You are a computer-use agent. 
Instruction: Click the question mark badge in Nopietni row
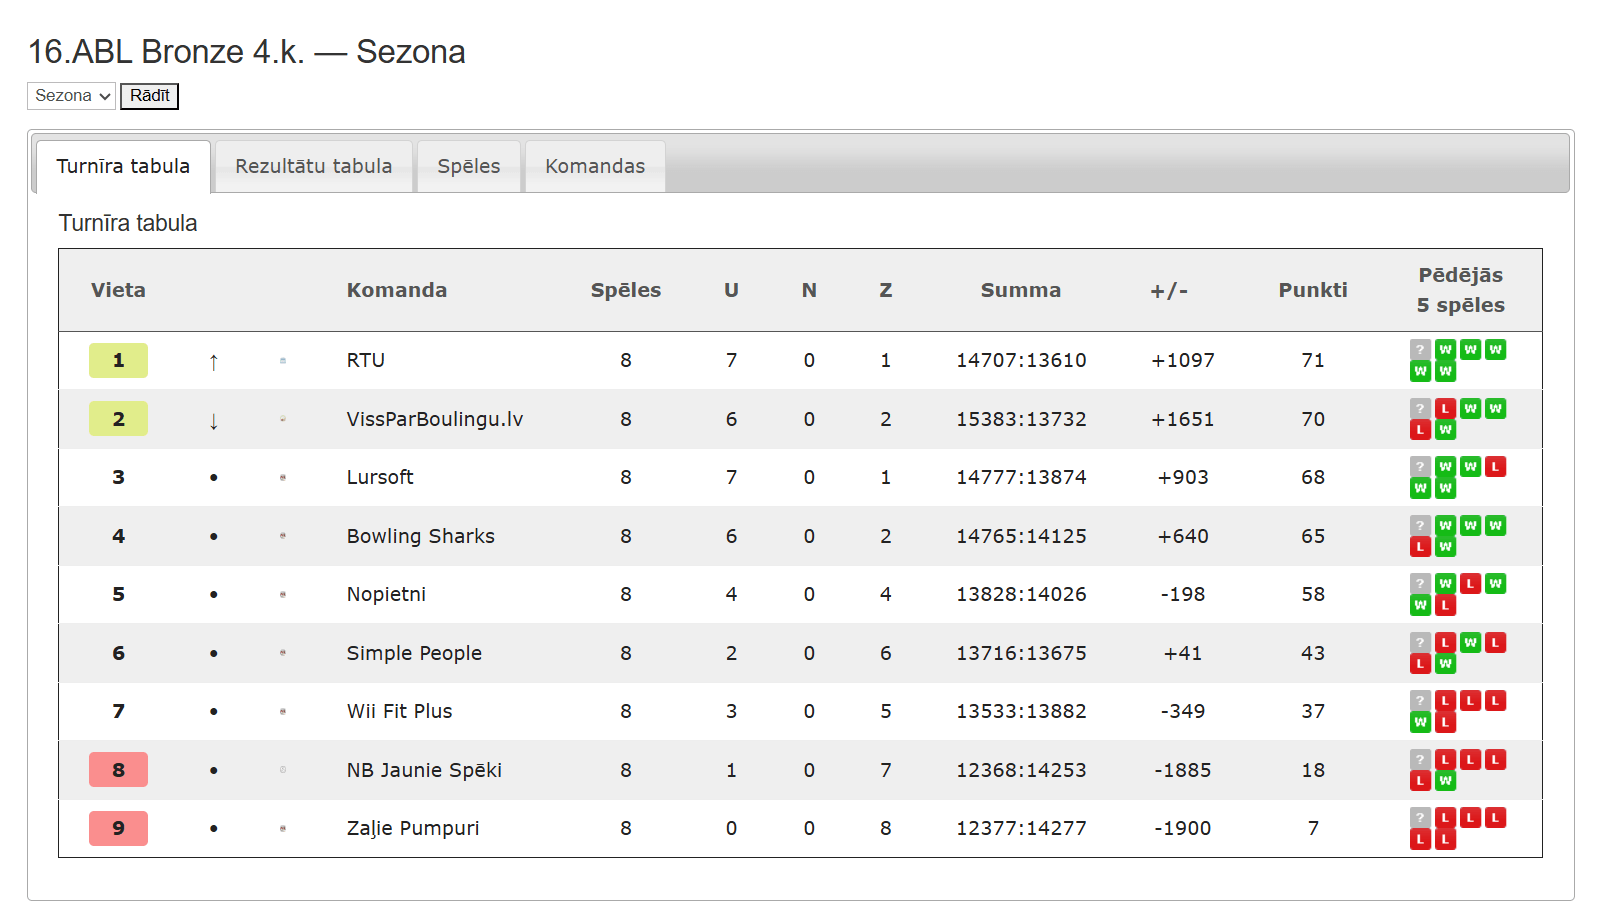(x=1420, y=584)
